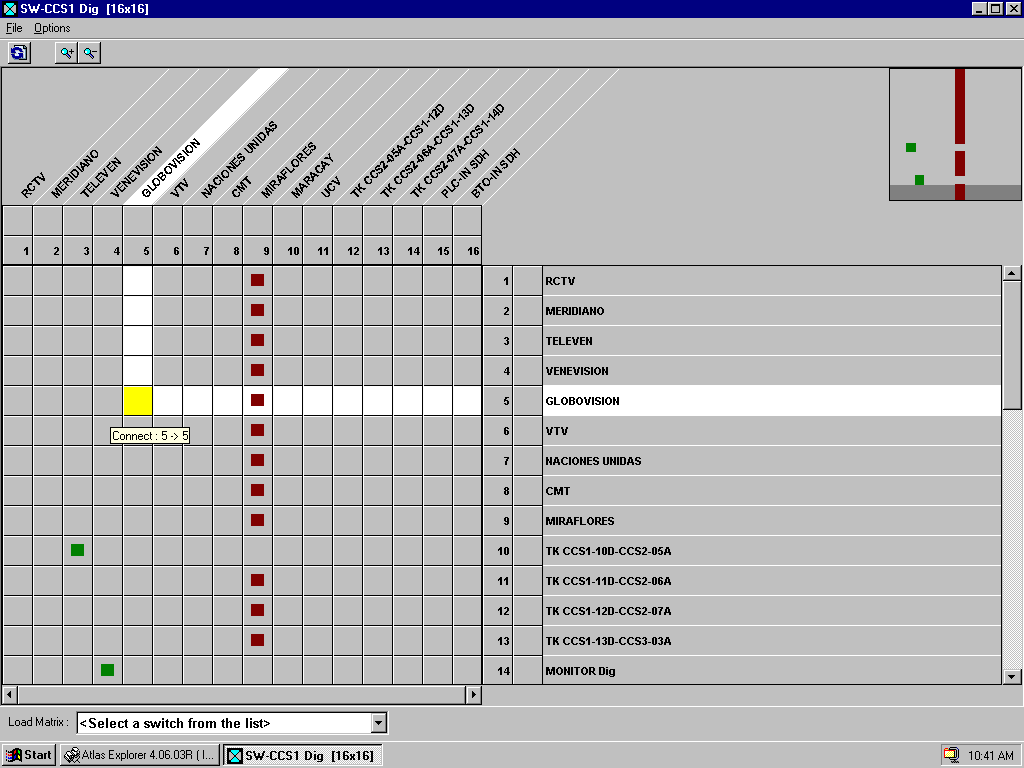This screenshot has width=1024, height=768.
Task: Toggle the green crosspoint in TK CCS1-10D-CCS2-05A row
Action: [77, 550]
